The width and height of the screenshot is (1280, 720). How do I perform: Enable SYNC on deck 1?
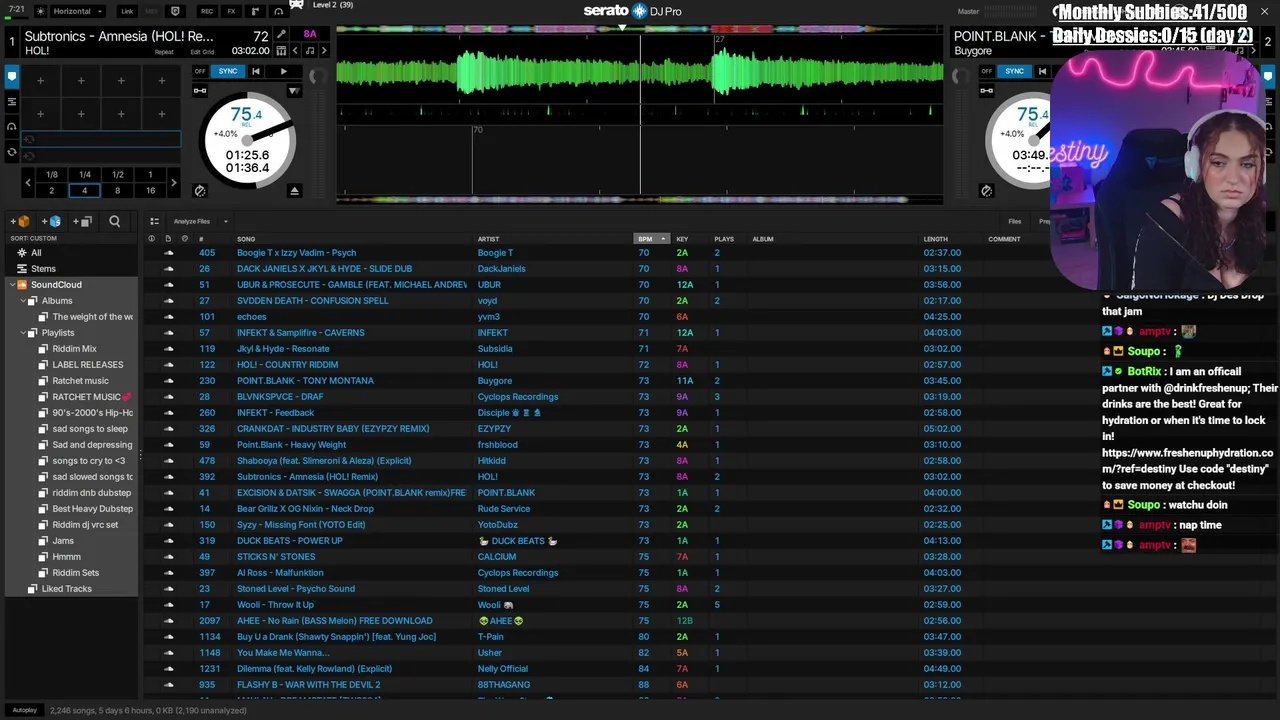pos(228,71)
